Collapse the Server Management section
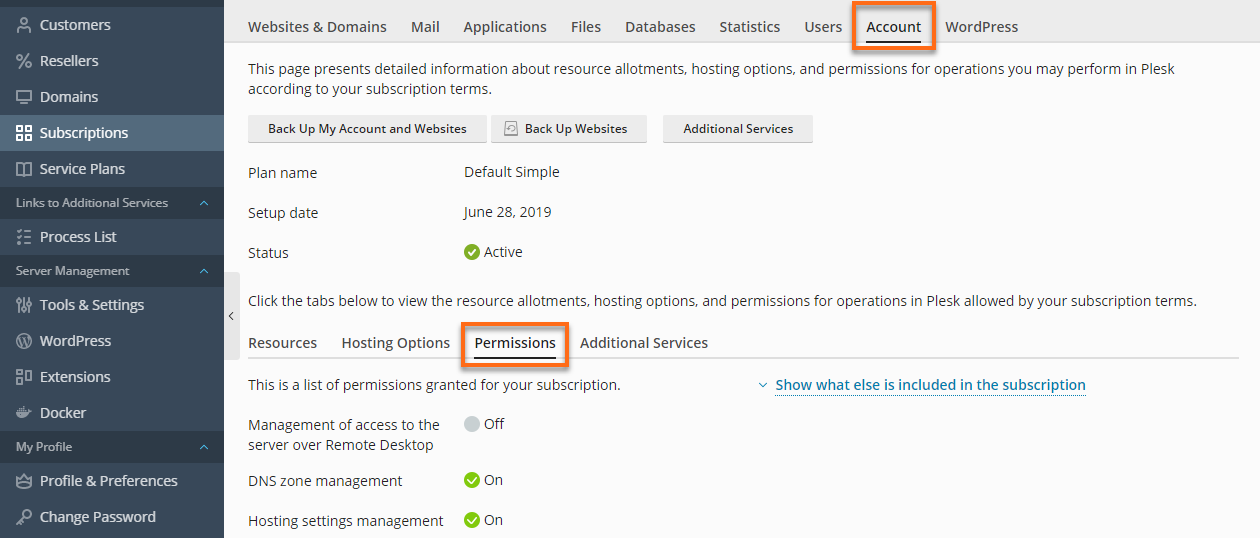This screenshot has height=538, width=1260. pyautogui.click(x=204, y=271)
